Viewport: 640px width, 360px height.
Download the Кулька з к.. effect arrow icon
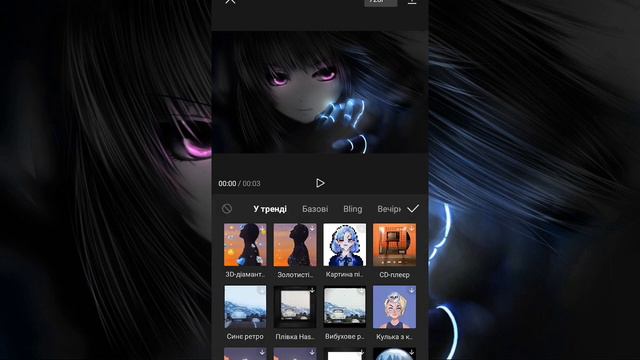pyautogui.click(x=411, y=290)
